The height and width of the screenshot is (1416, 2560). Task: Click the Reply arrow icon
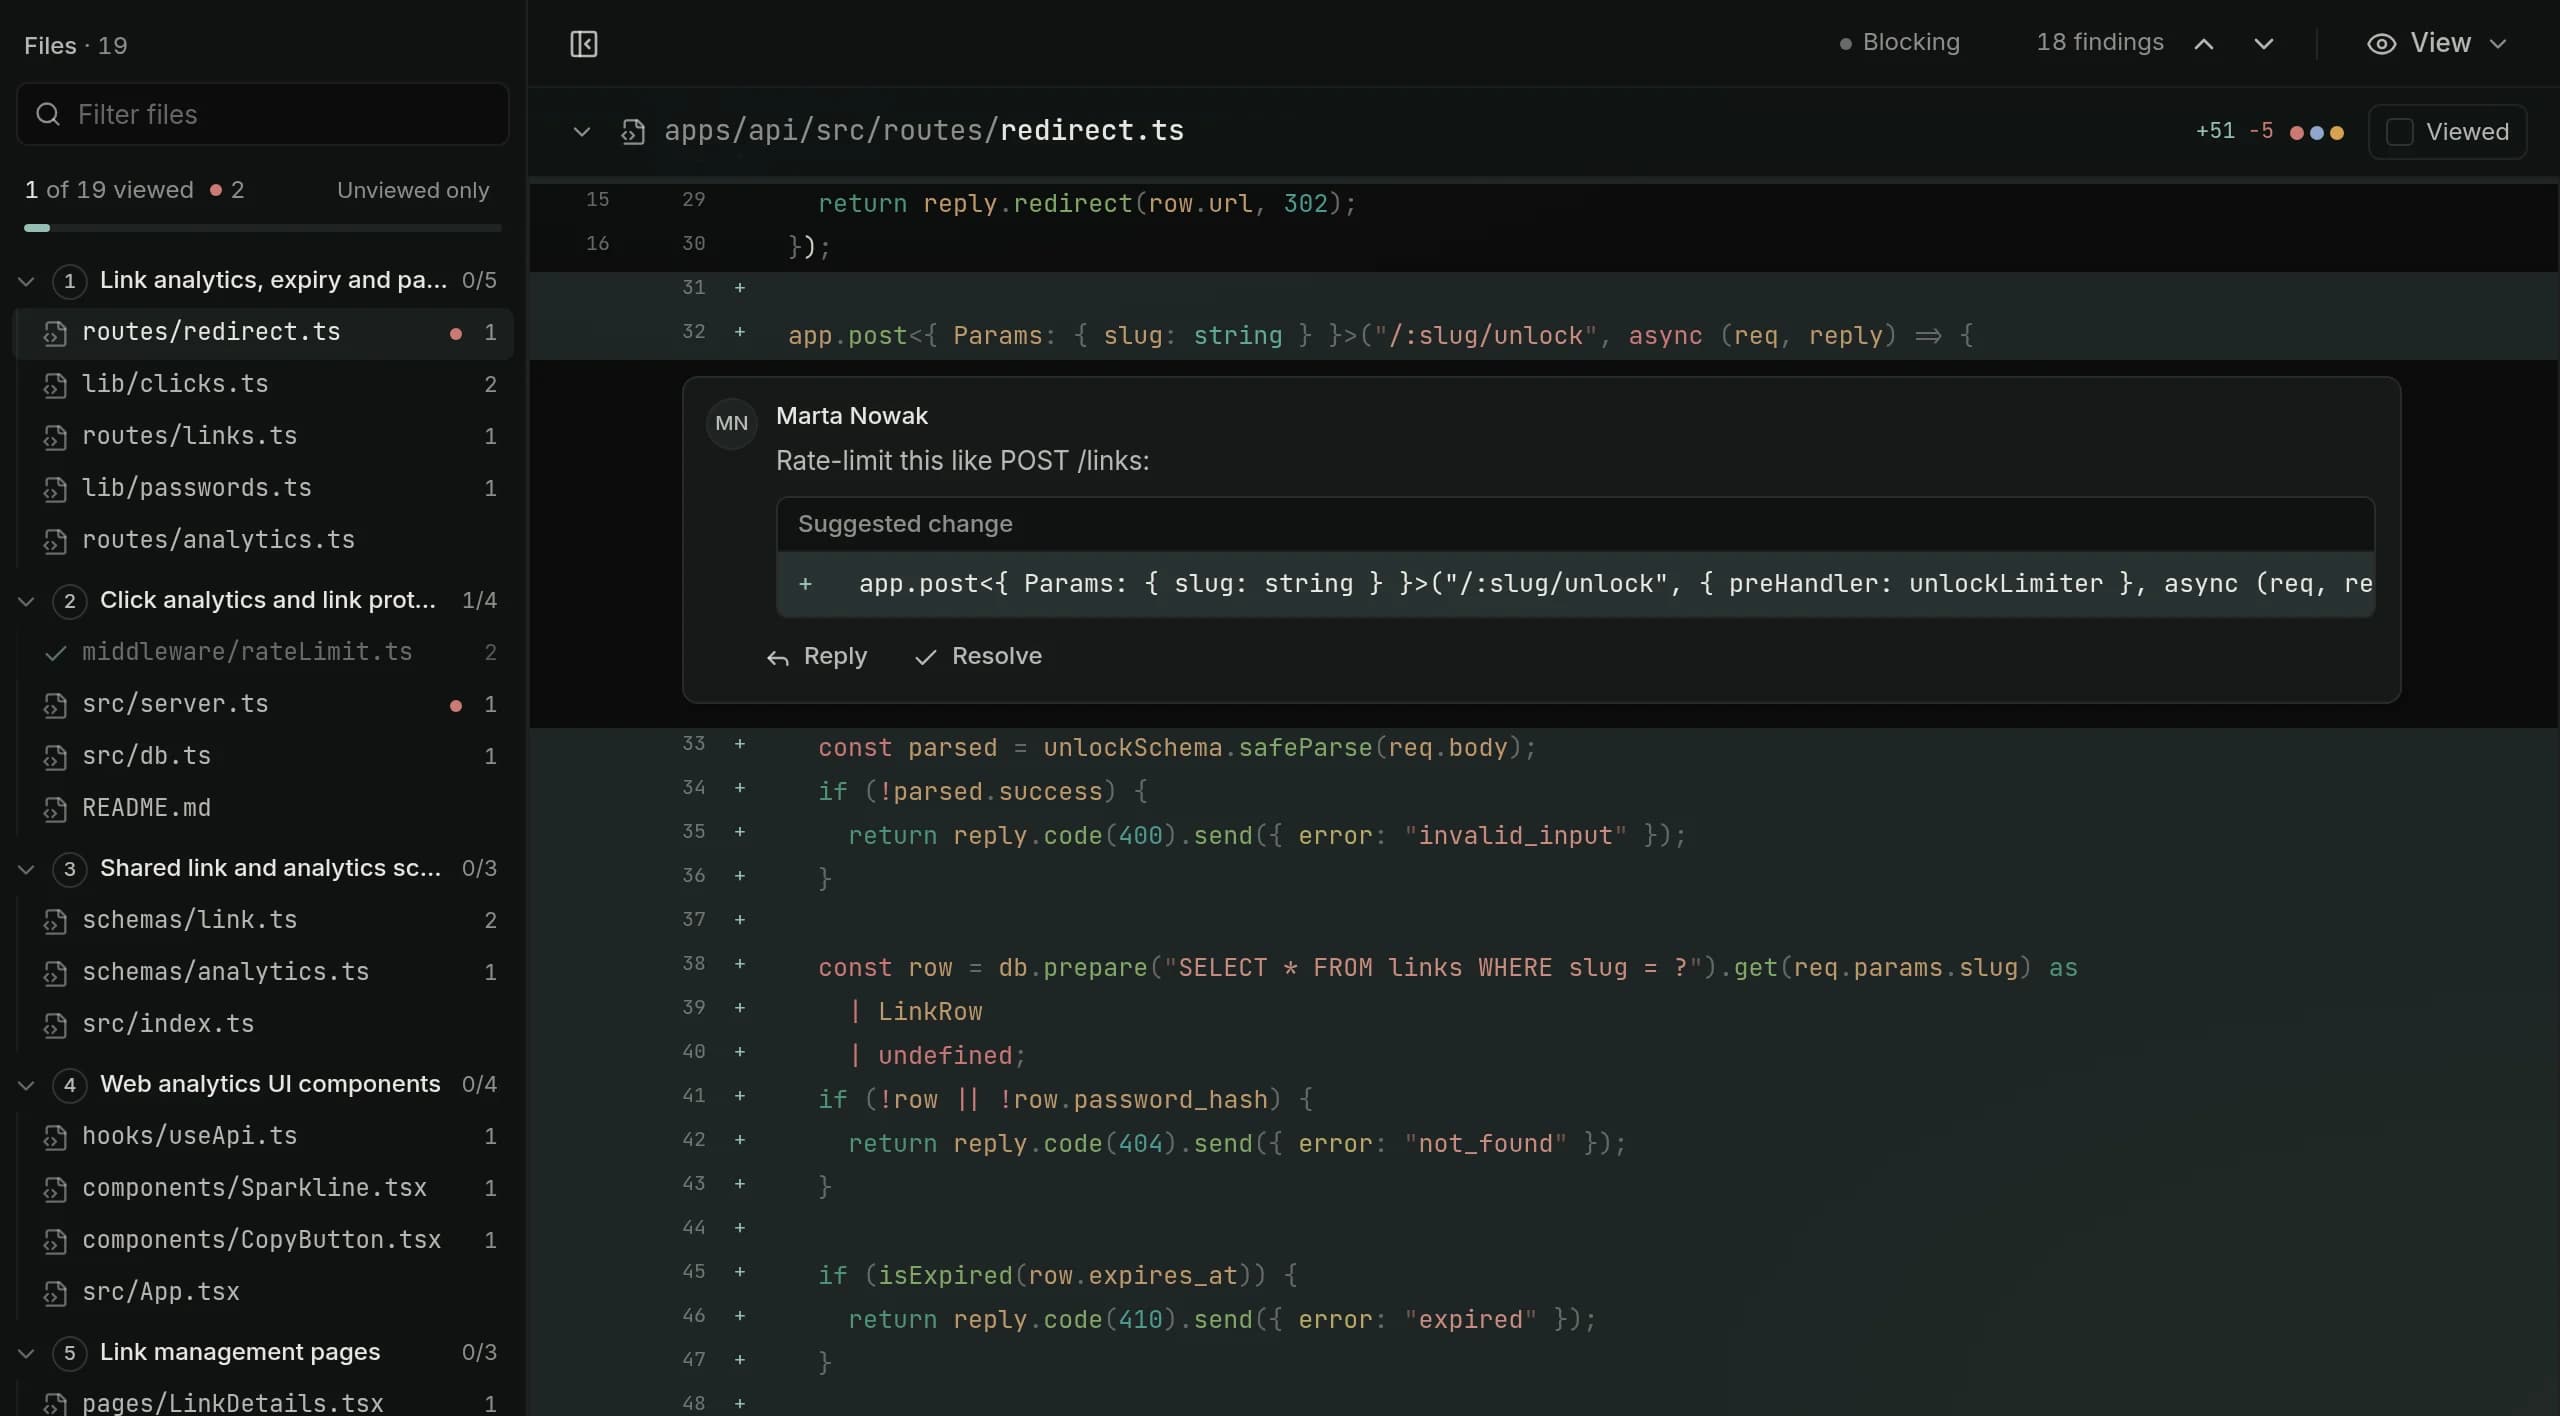pos(777,658)
